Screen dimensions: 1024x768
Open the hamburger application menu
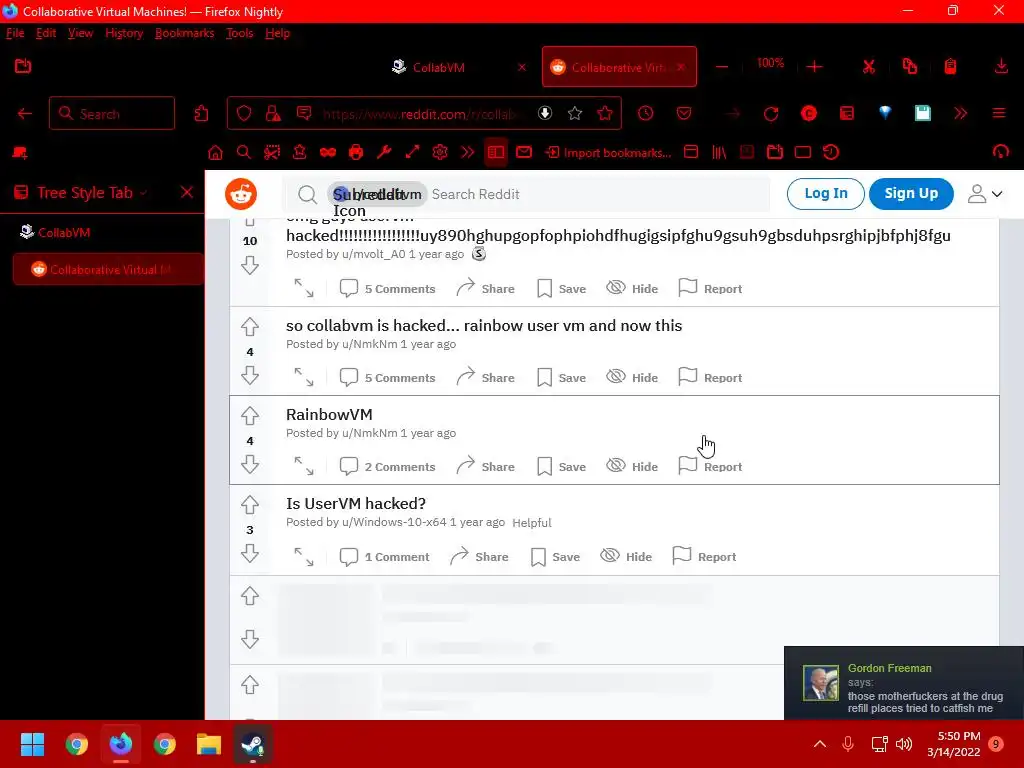point(999,114)
